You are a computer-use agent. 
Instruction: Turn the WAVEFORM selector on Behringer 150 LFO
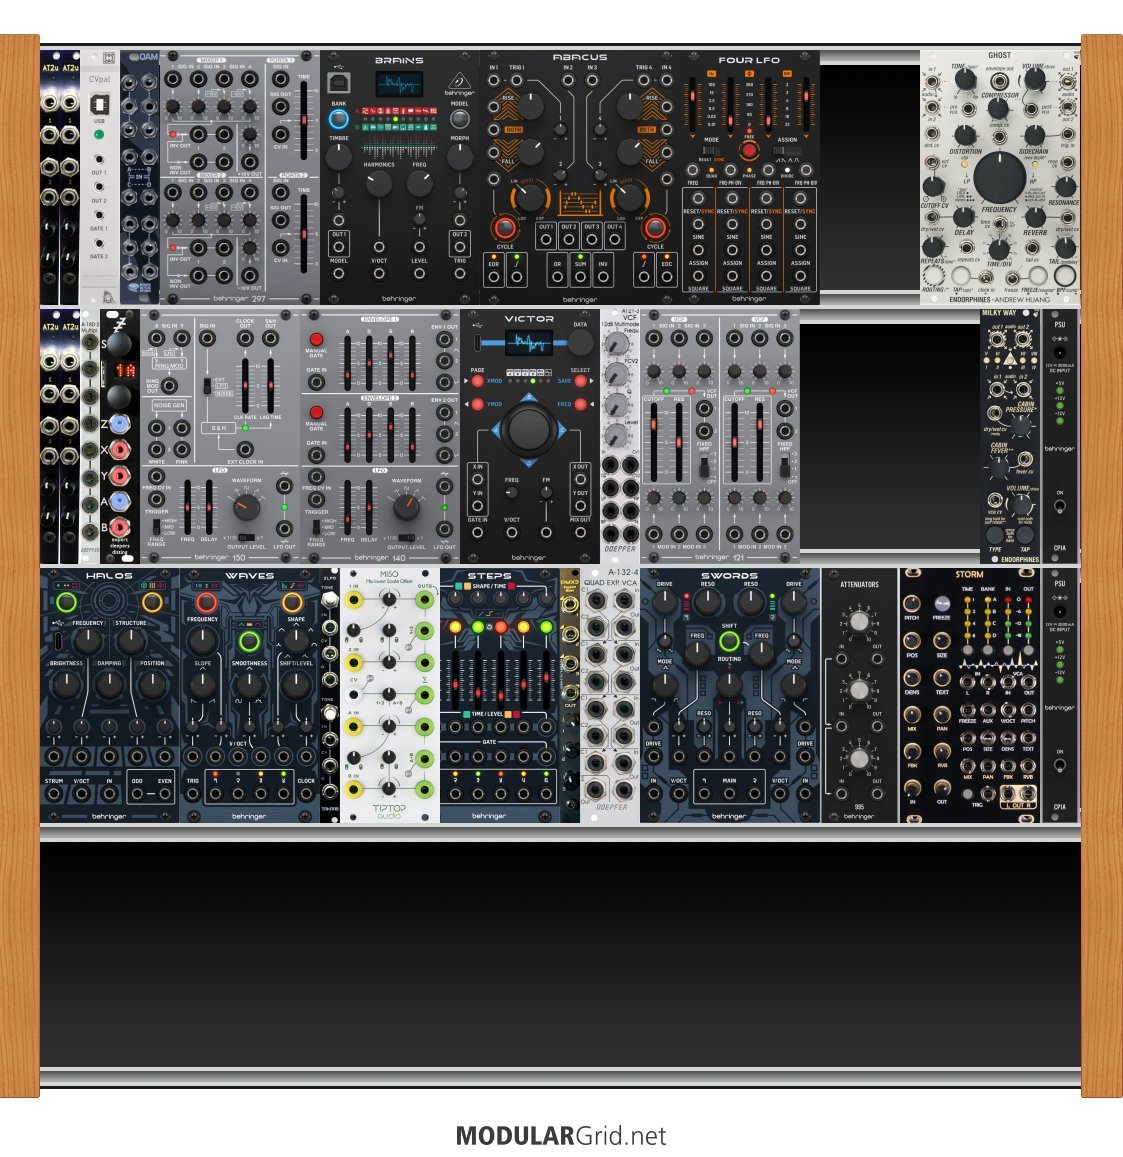tap(245, 507)
